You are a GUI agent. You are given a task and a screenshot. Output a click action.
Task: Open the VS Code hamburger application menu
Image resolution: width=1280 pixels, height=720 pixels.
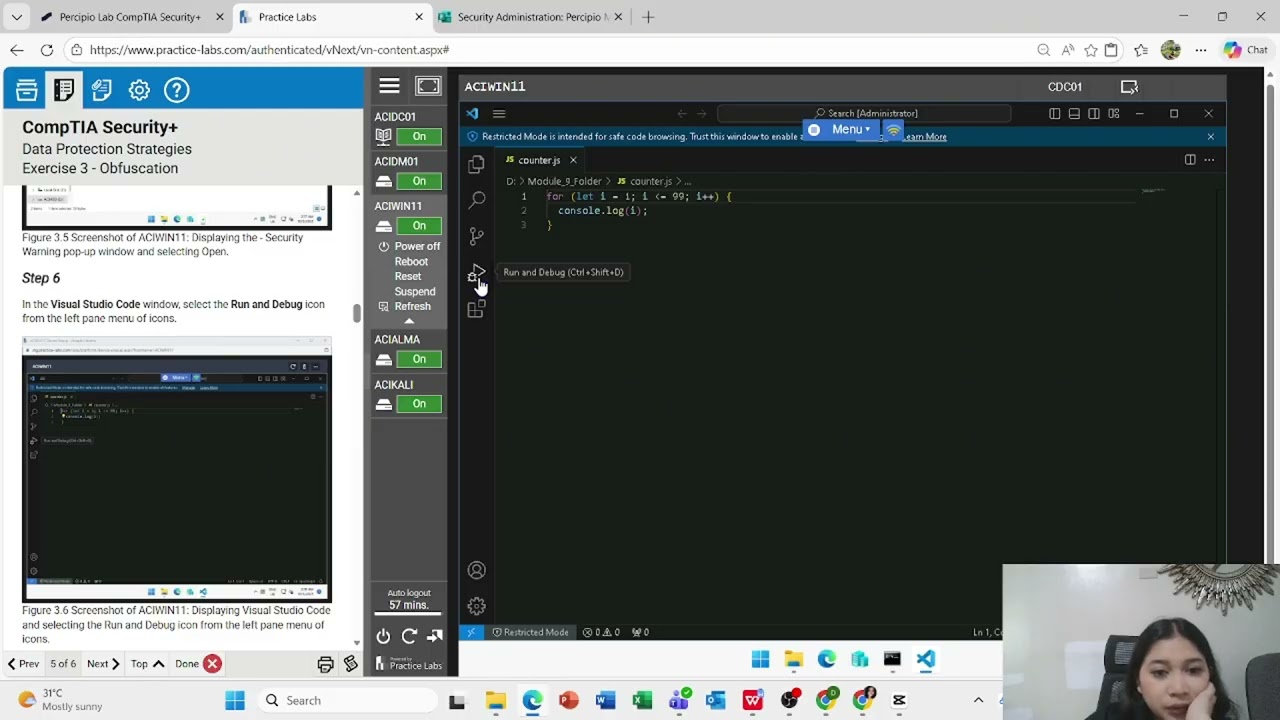pos(499,113)
